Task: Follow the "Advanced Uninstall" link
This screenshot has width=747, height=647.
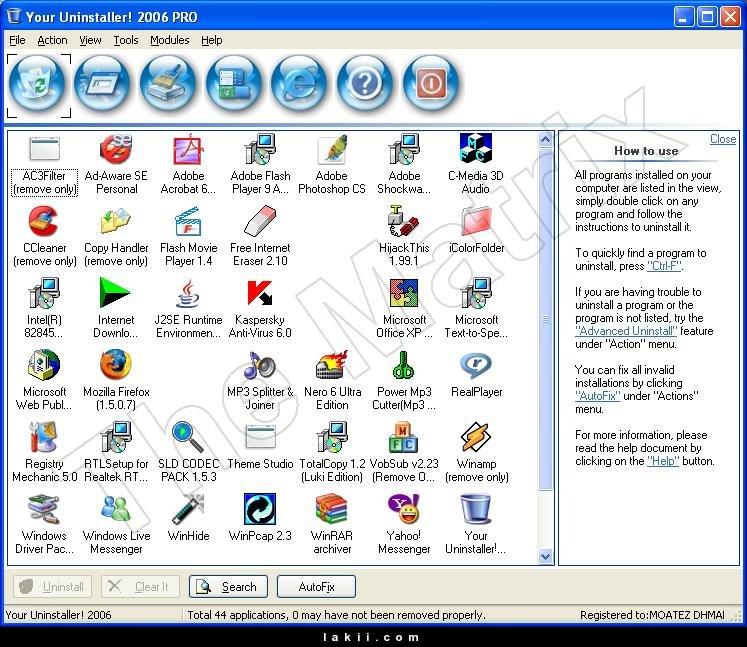Action: click(626, 331)
